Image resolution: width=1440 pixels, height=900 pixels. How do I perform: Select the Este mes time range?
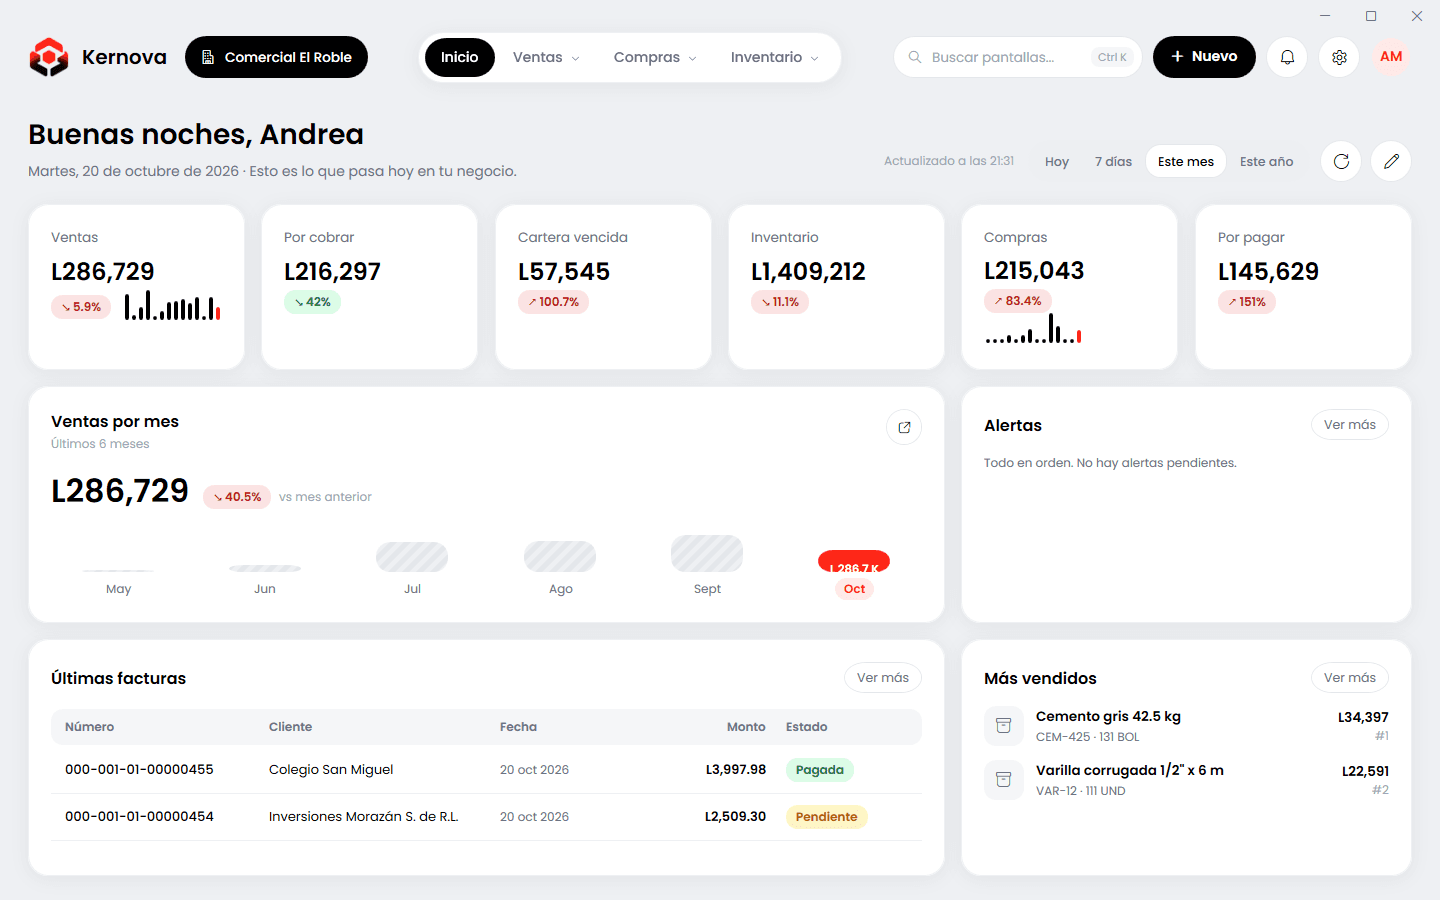pos(1186,161)
